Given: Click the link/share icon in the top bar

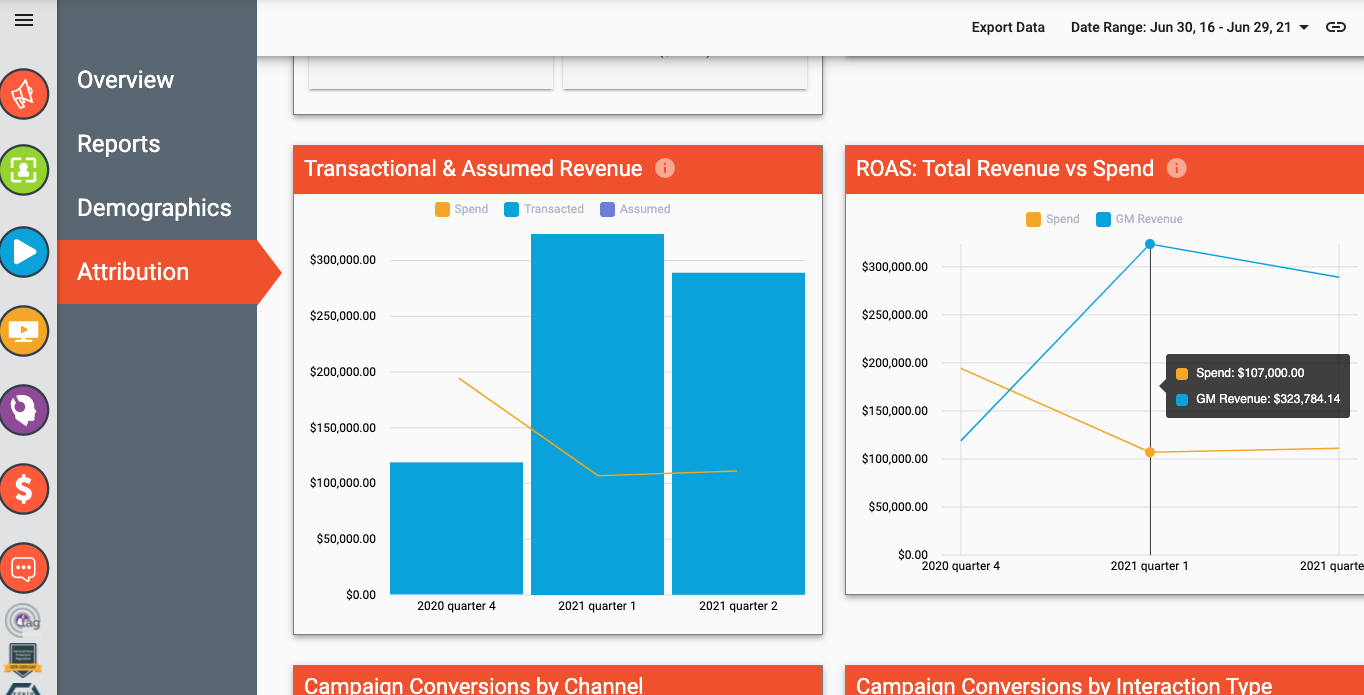Looking at the screenshot, I should tap(1336, 27).
